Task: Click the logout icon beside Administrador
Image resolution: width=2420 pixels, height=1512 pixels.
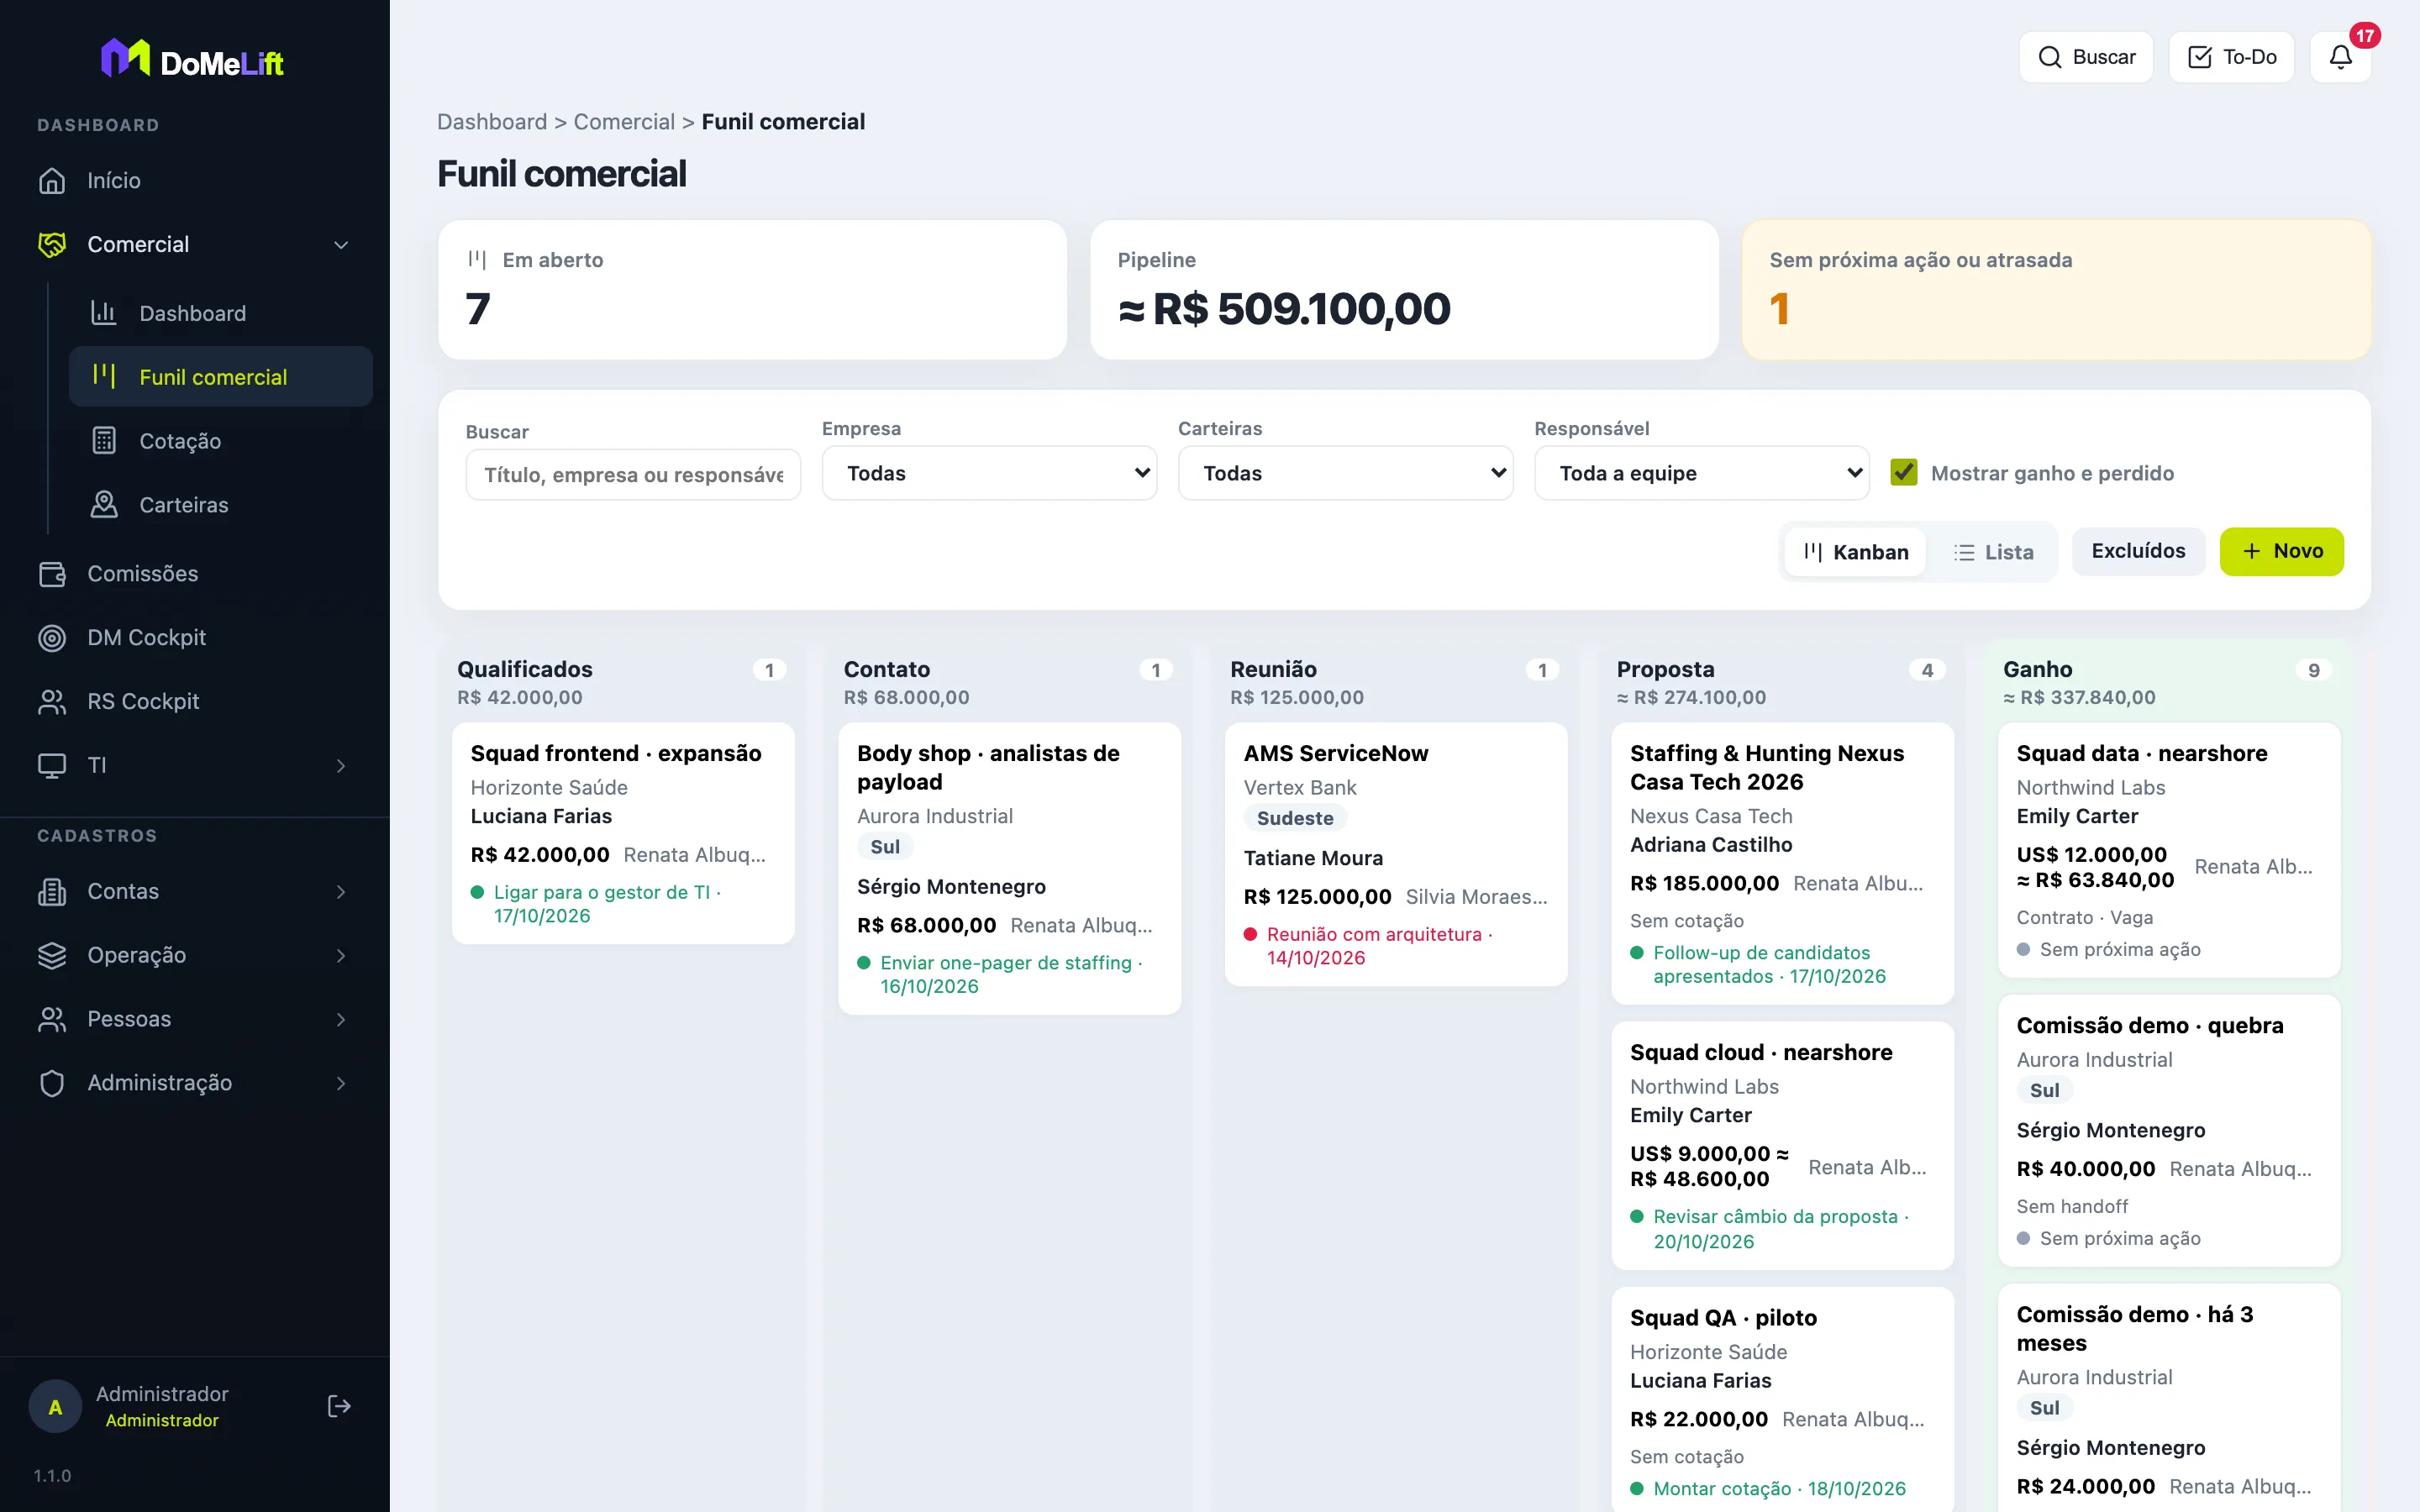Action: click(x=339, y=1406)
